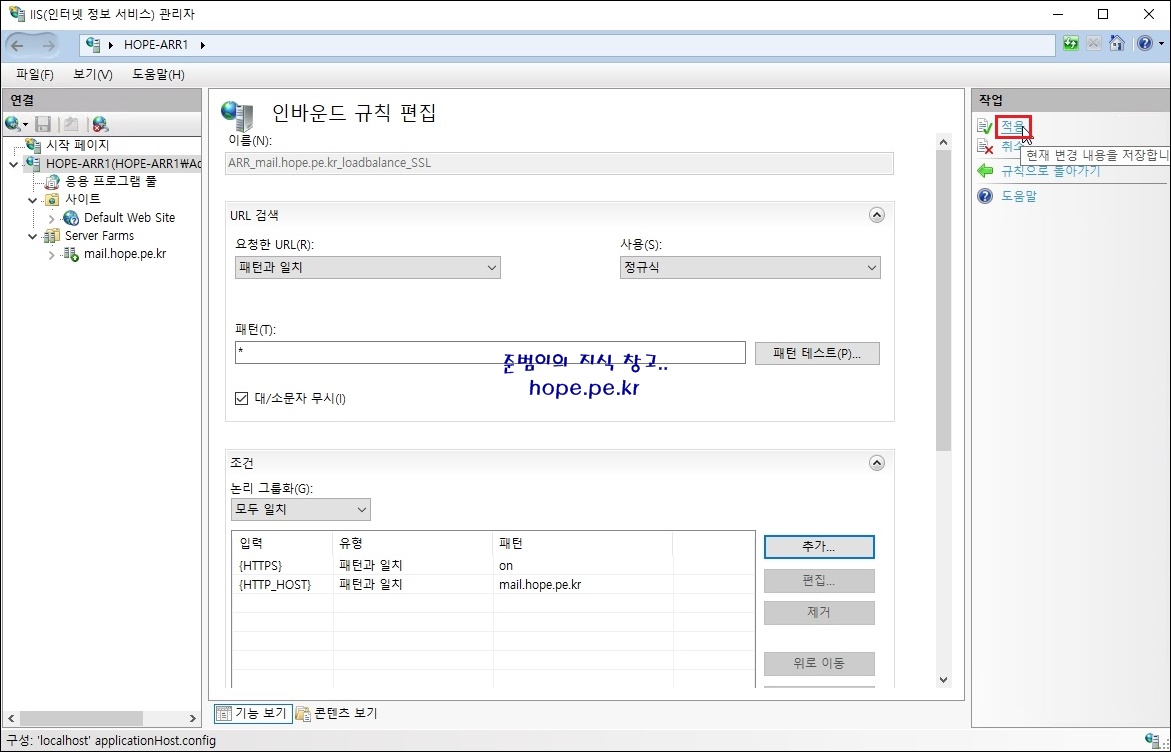Select the {HTTP_HOST} condition row

tap(493, 584)
